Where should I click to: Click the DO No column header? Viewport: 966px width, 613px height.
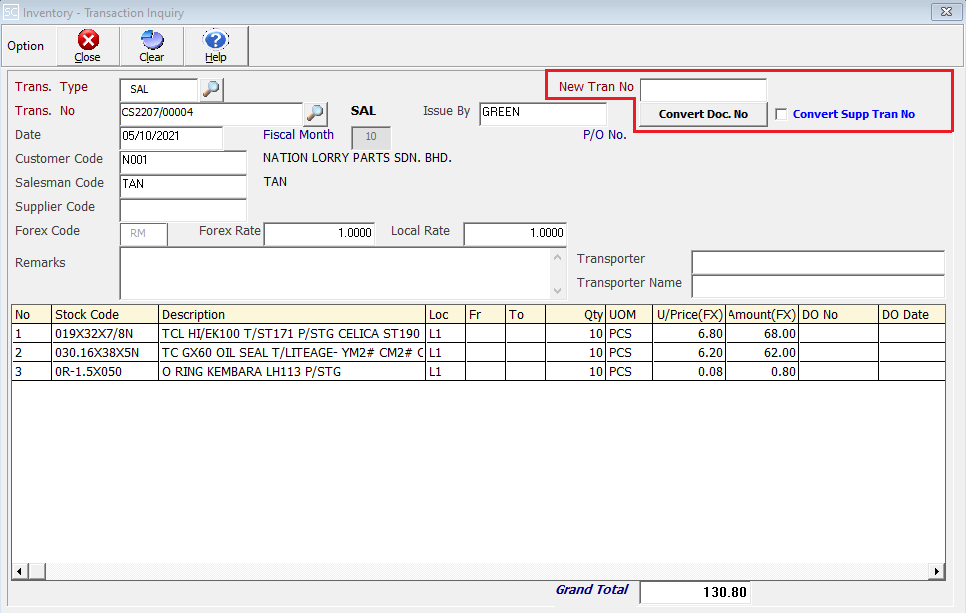[838, 315]
